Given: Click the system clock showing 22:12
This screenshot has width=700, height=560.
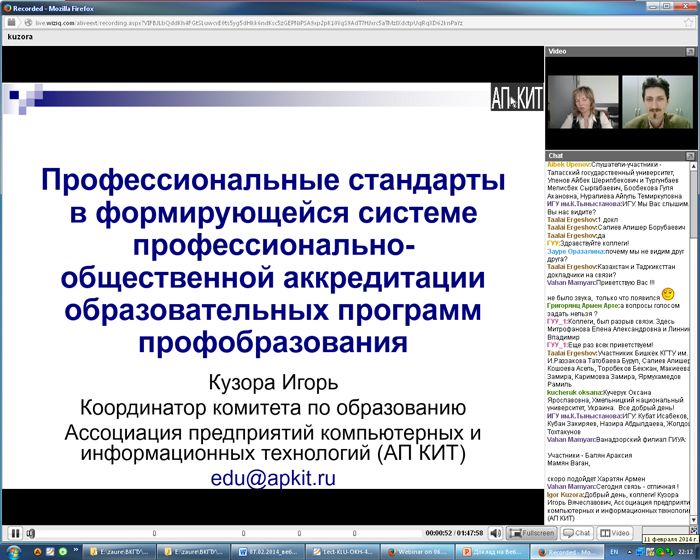Looking at the screenshot, I should pos(686,552).
